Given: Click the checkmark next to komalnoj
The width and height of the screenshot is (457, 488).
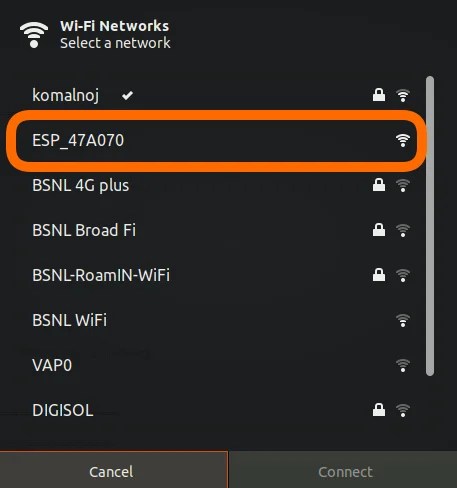Looking at the screenshot, I should (127, 96).
